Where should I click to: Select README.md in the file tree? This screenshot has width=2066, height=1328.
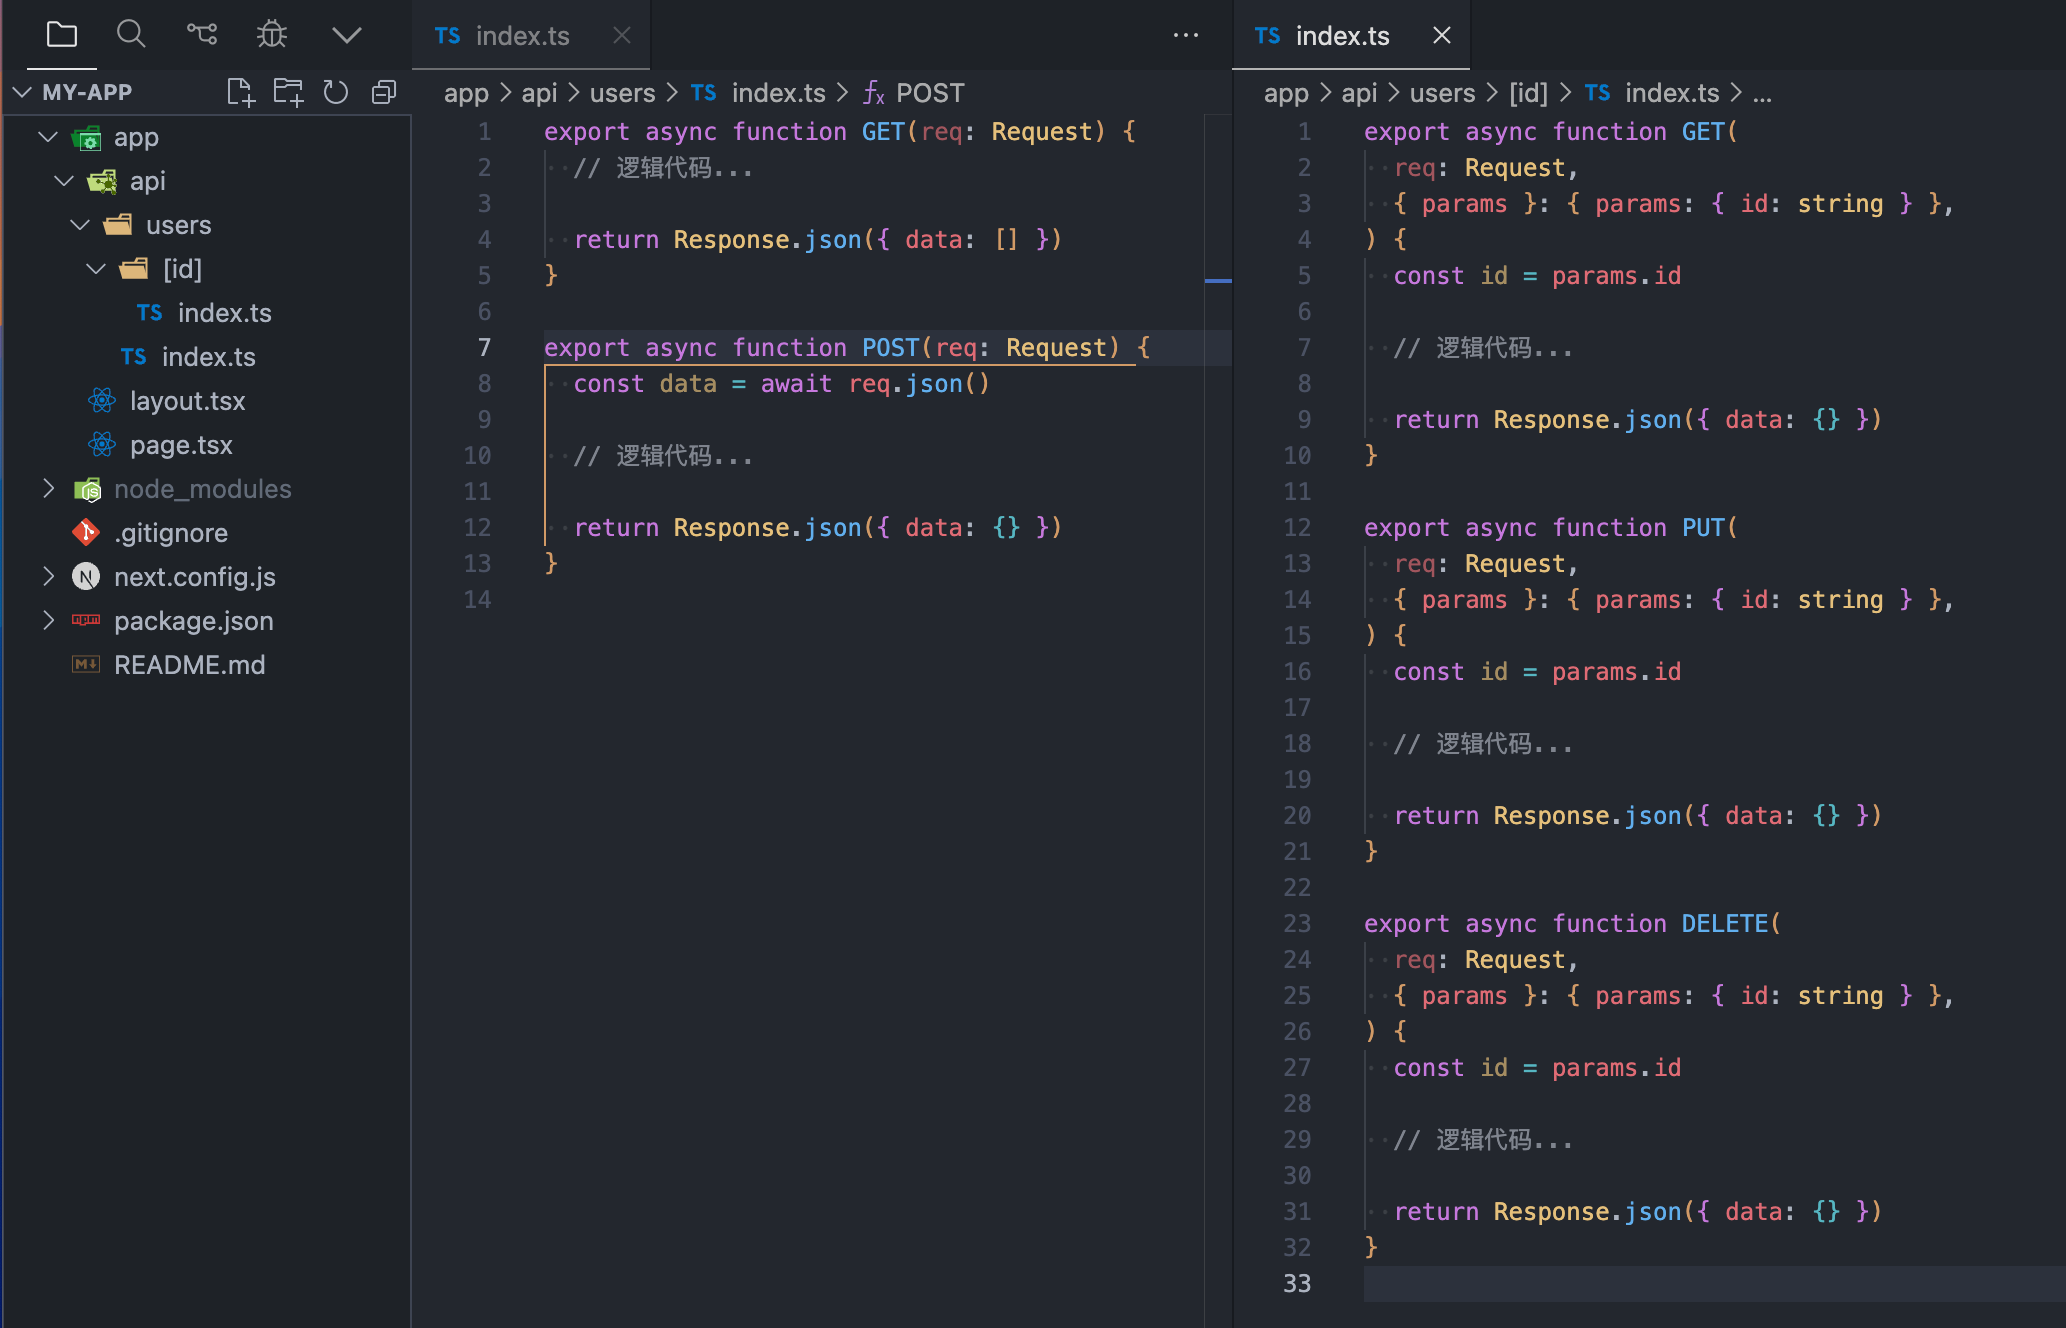click(x=189, y=664)
